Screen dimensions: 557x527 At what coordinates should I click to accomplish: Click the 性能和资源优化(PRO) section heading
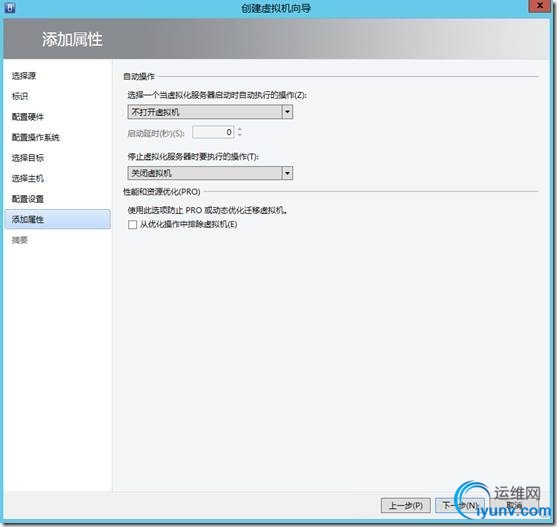pos(162,192)
